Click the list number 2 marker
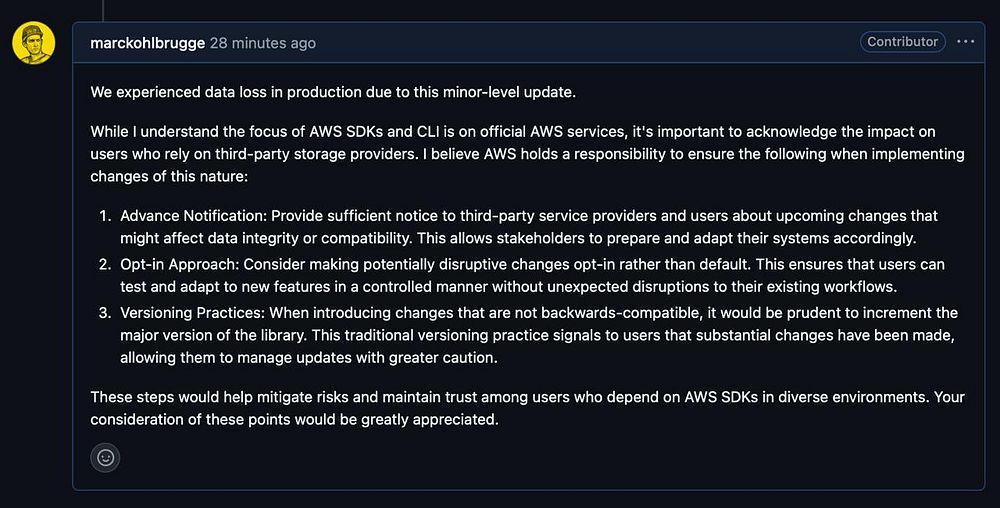Screen dimensions: 1000x508 [106, 265]
